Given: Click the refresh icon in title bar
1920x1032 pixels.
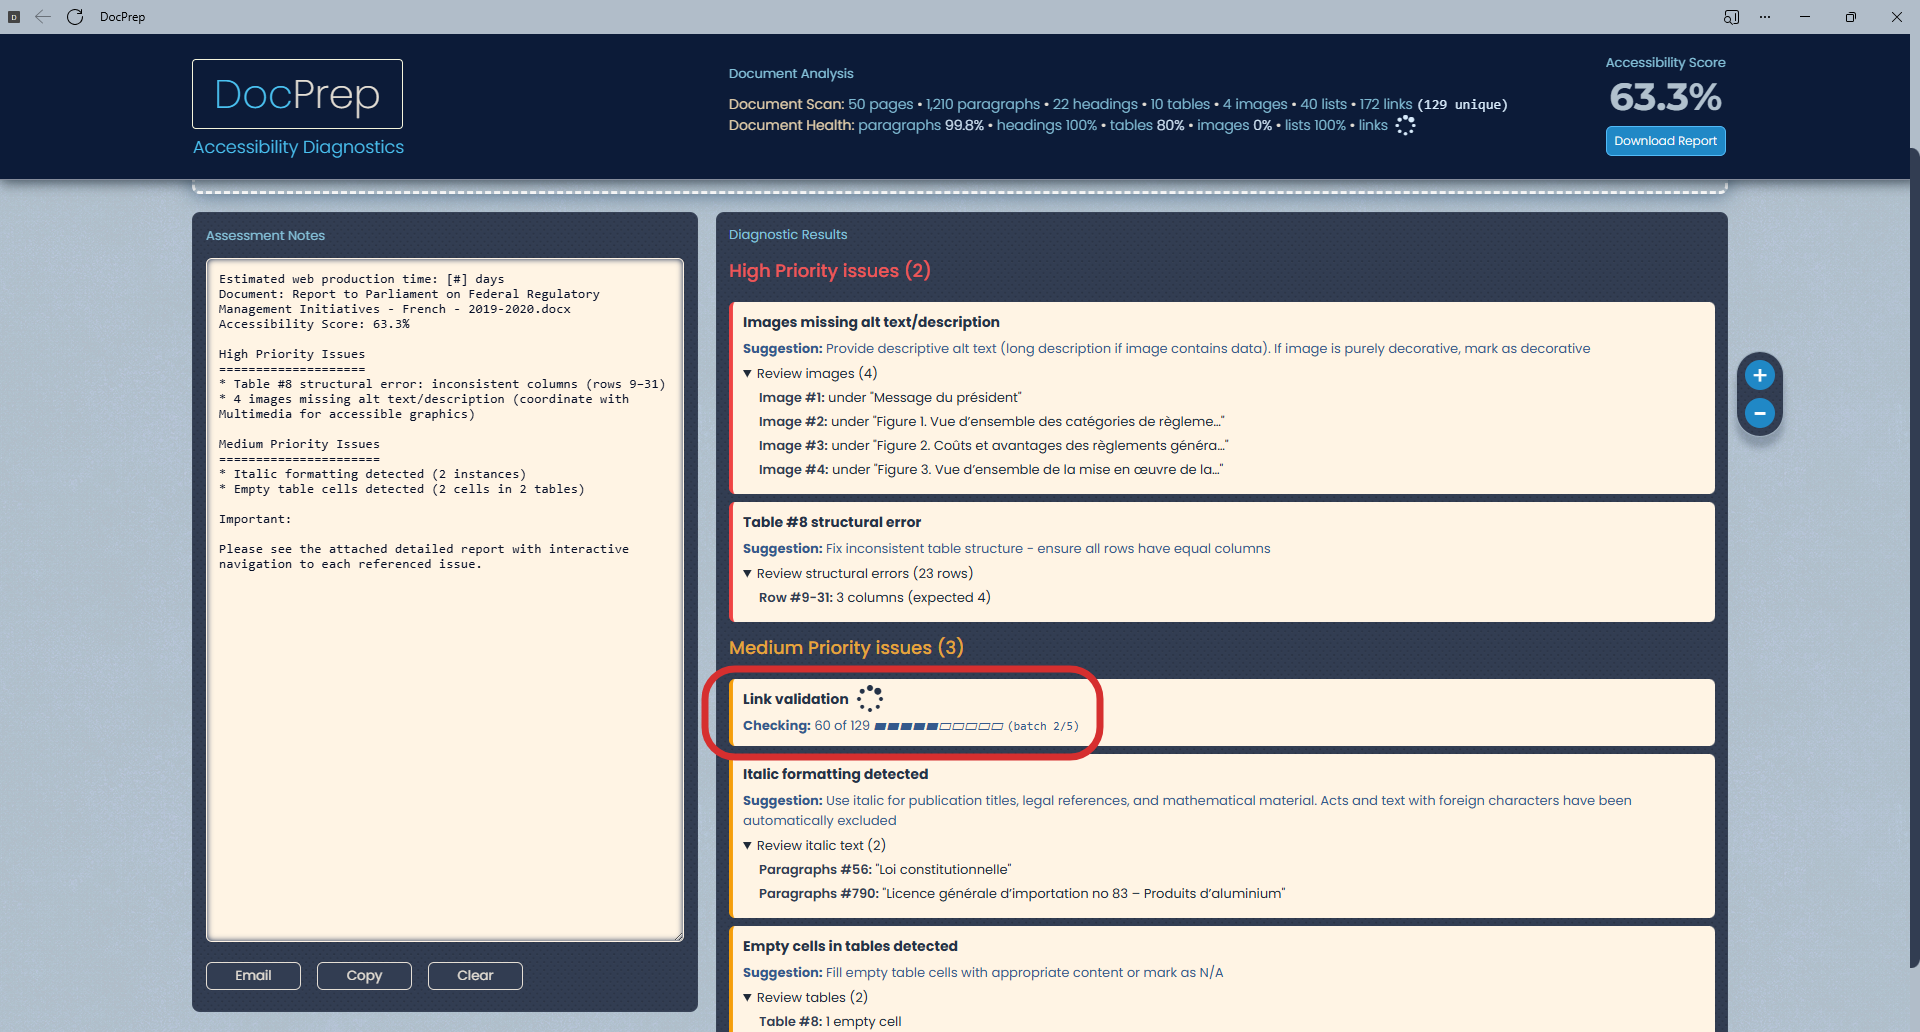Looking at the screenshot, I should pyautogui.click(x=75, y=17).
